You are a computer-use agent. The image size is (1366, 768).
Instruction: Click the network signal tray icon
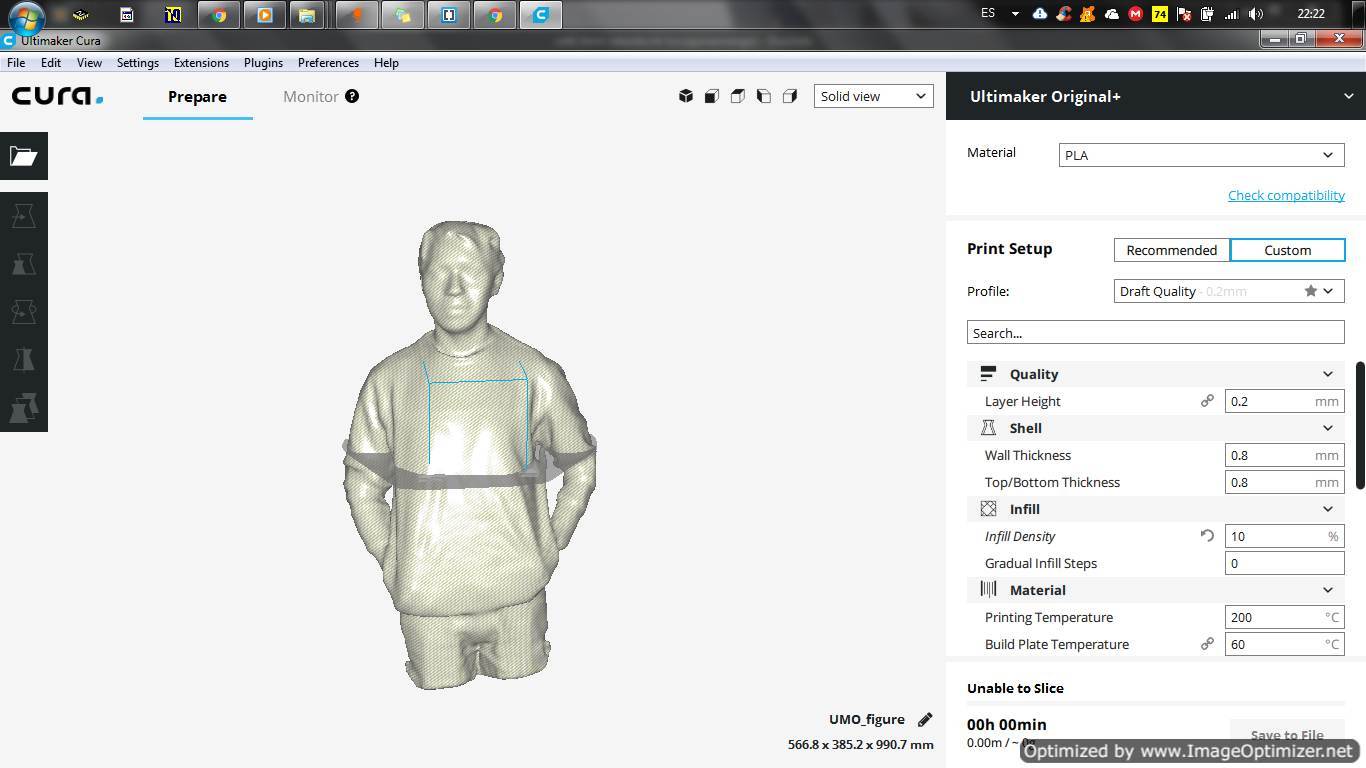1232,14
